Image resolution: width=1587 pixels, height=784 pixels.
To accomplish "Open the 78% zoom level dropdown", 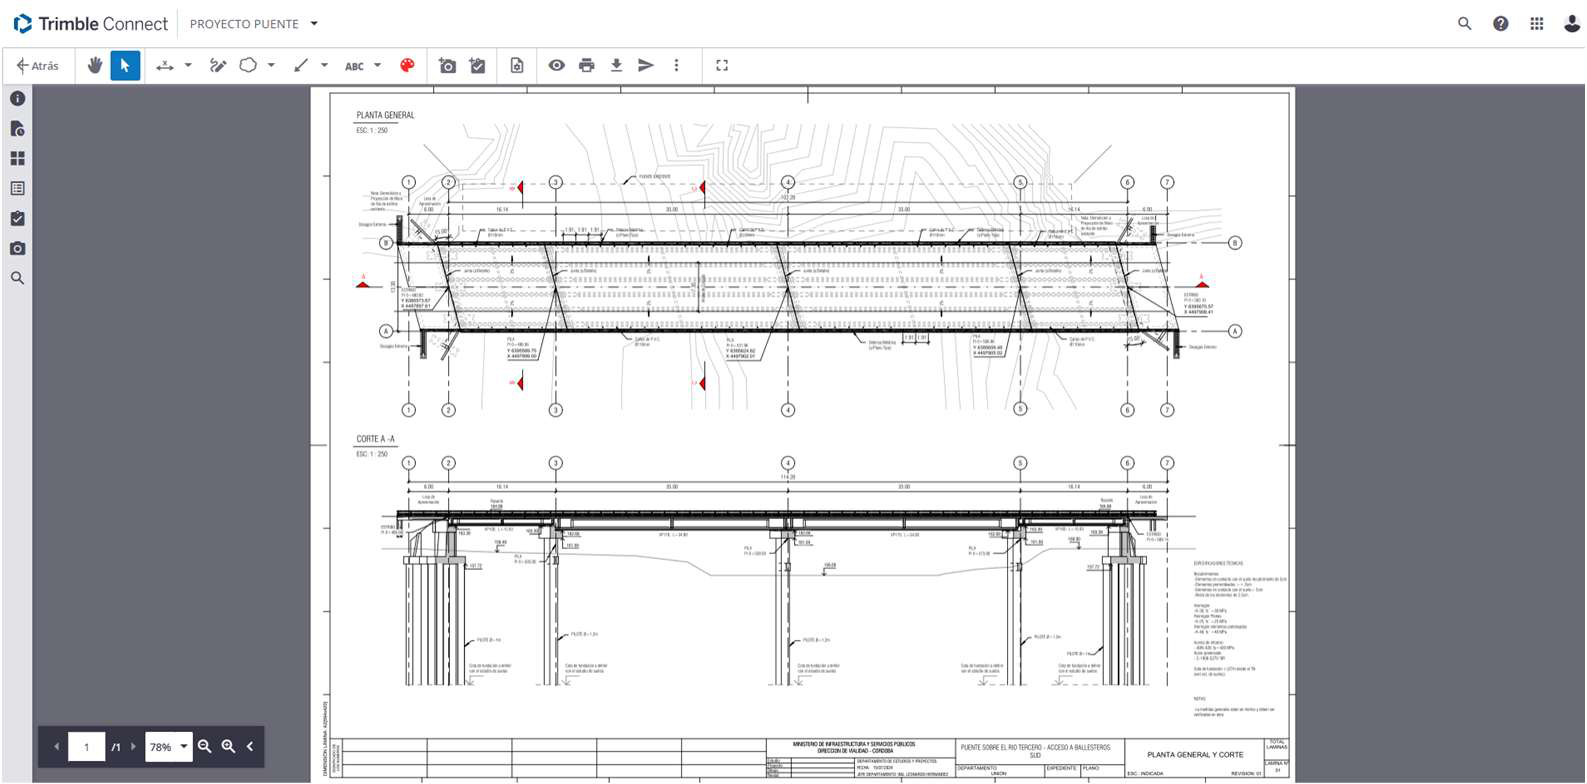I will pos(168,747).
